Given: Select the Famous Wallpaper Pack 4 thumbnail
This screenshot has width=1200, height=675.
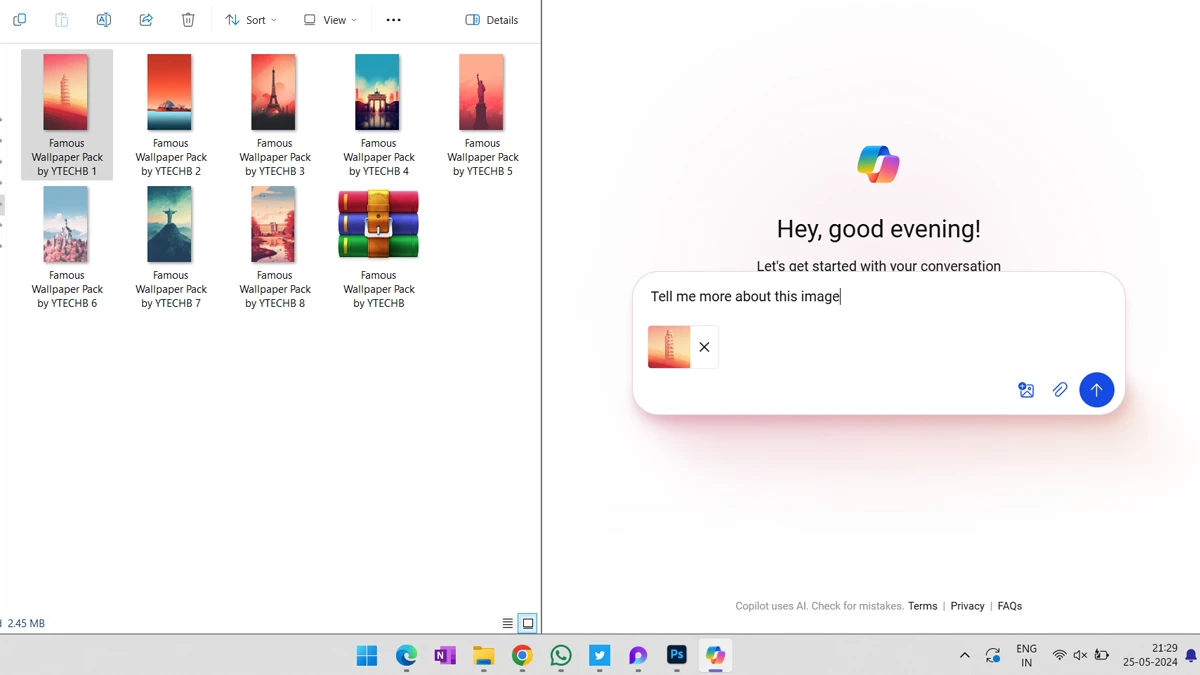Looking at the screenshot, I should click(x=378, y=91).
